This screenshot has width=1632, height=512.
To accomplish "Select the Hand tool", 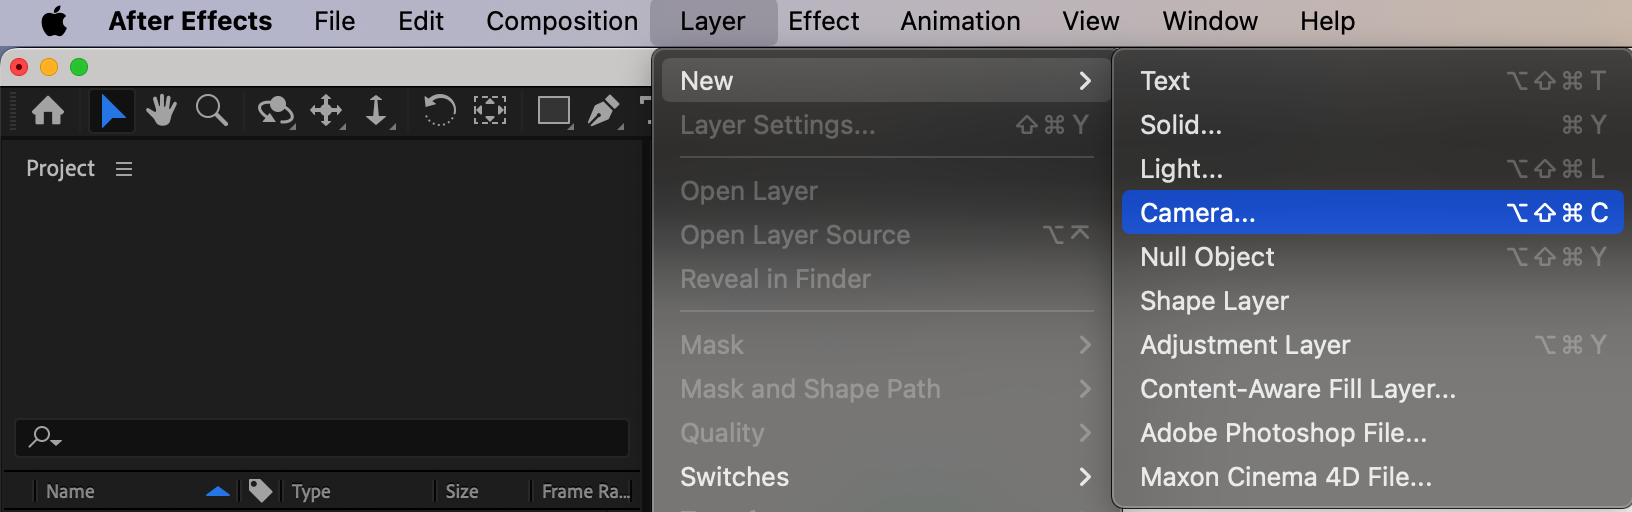I will click(x=161, y=110).
